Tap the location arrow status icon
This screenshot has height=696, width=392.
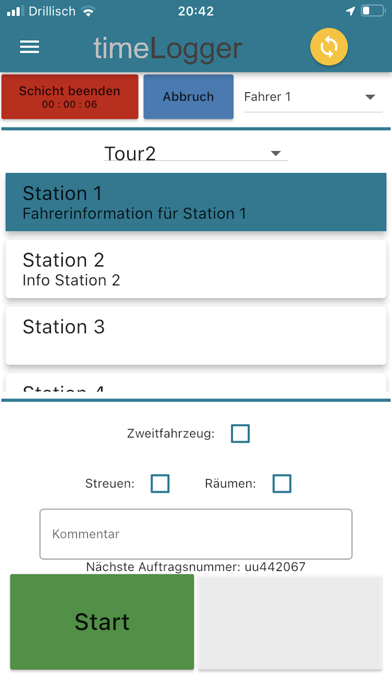[x=350, y=11]
